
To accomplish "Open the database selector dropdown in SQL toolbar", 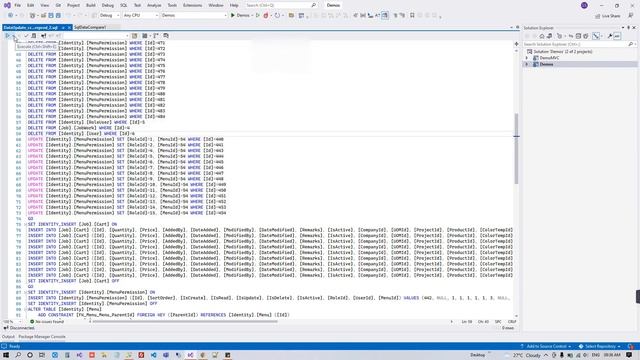I will [96, 36].
